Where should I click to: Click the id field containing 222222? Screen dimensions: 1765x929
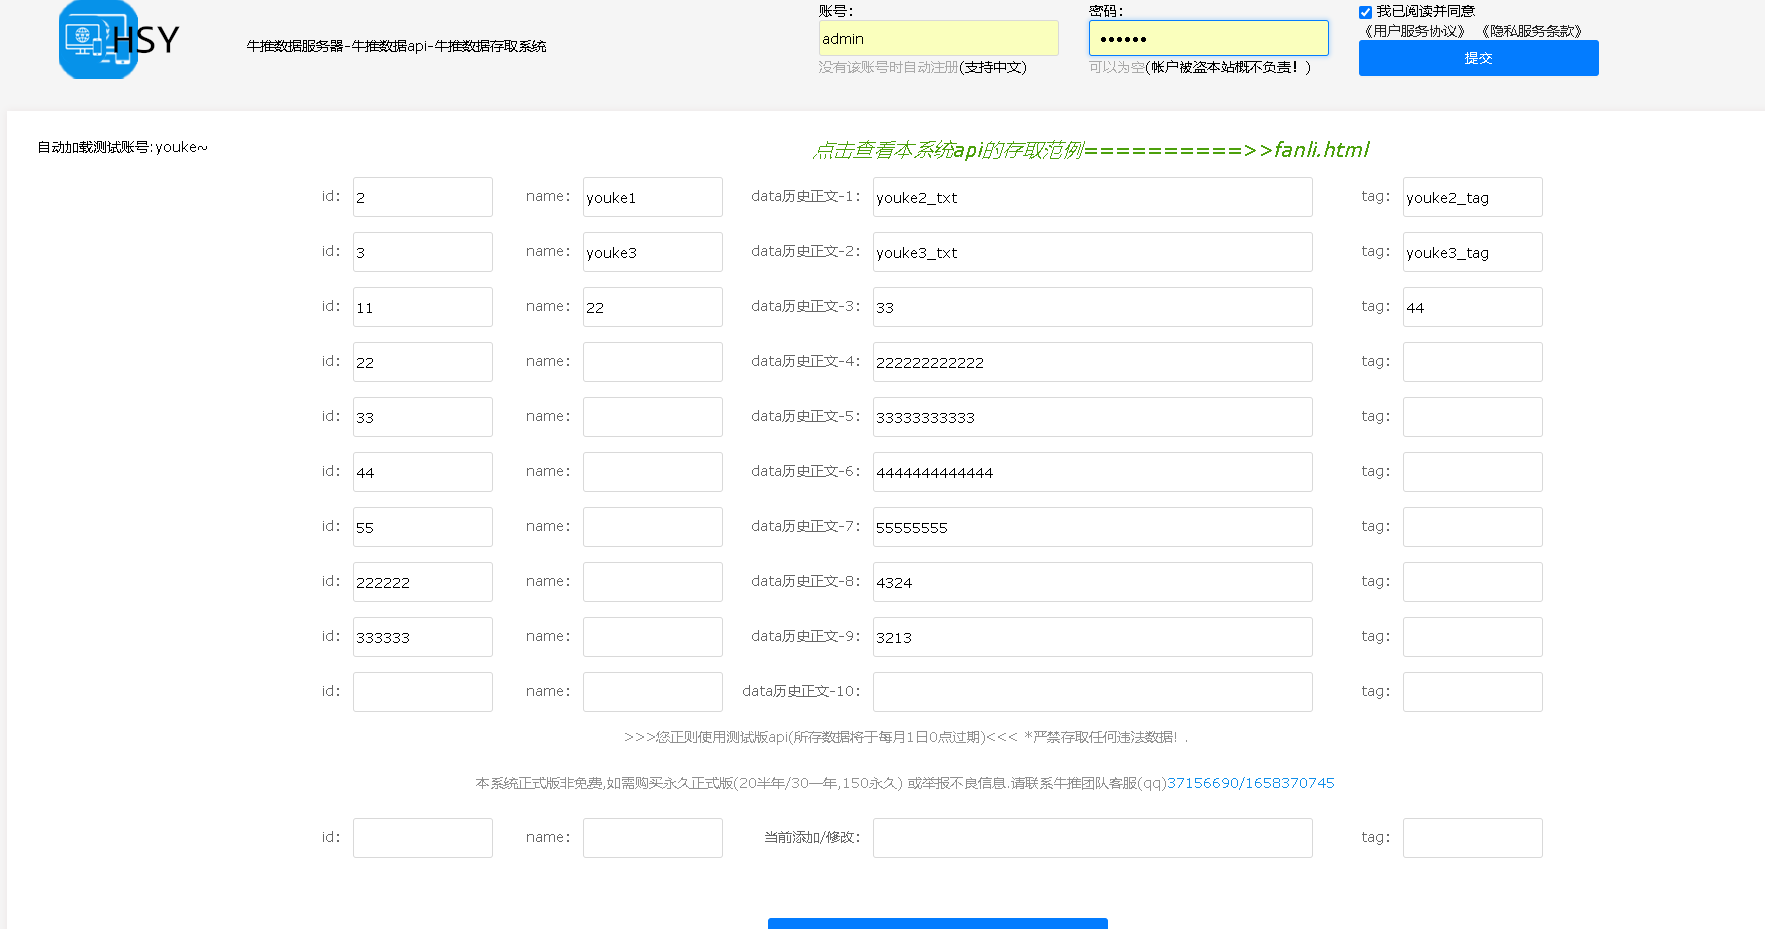423,582
